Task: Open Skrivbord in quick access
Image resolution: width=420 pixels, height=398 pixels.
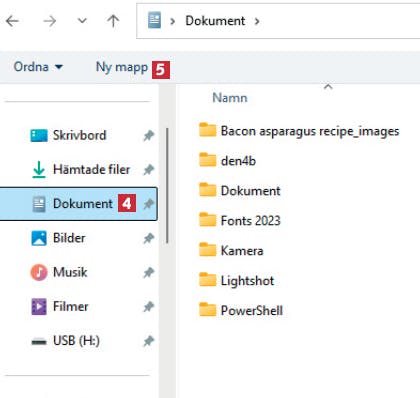Action: point(79,135)
